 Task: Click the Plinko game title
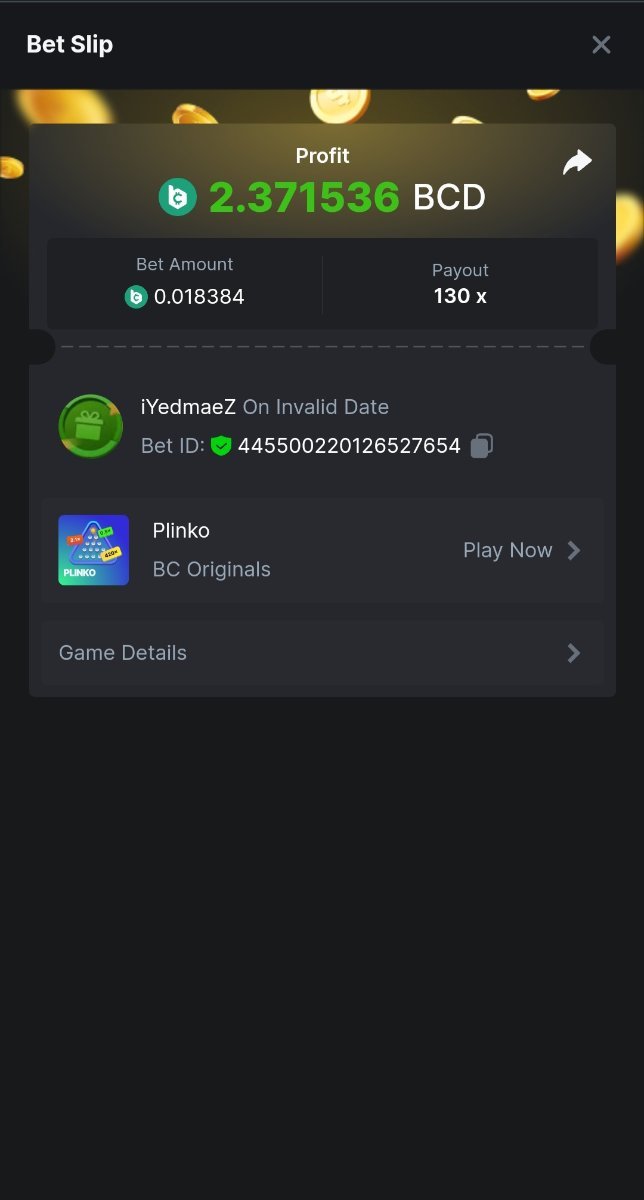(181, 531)
